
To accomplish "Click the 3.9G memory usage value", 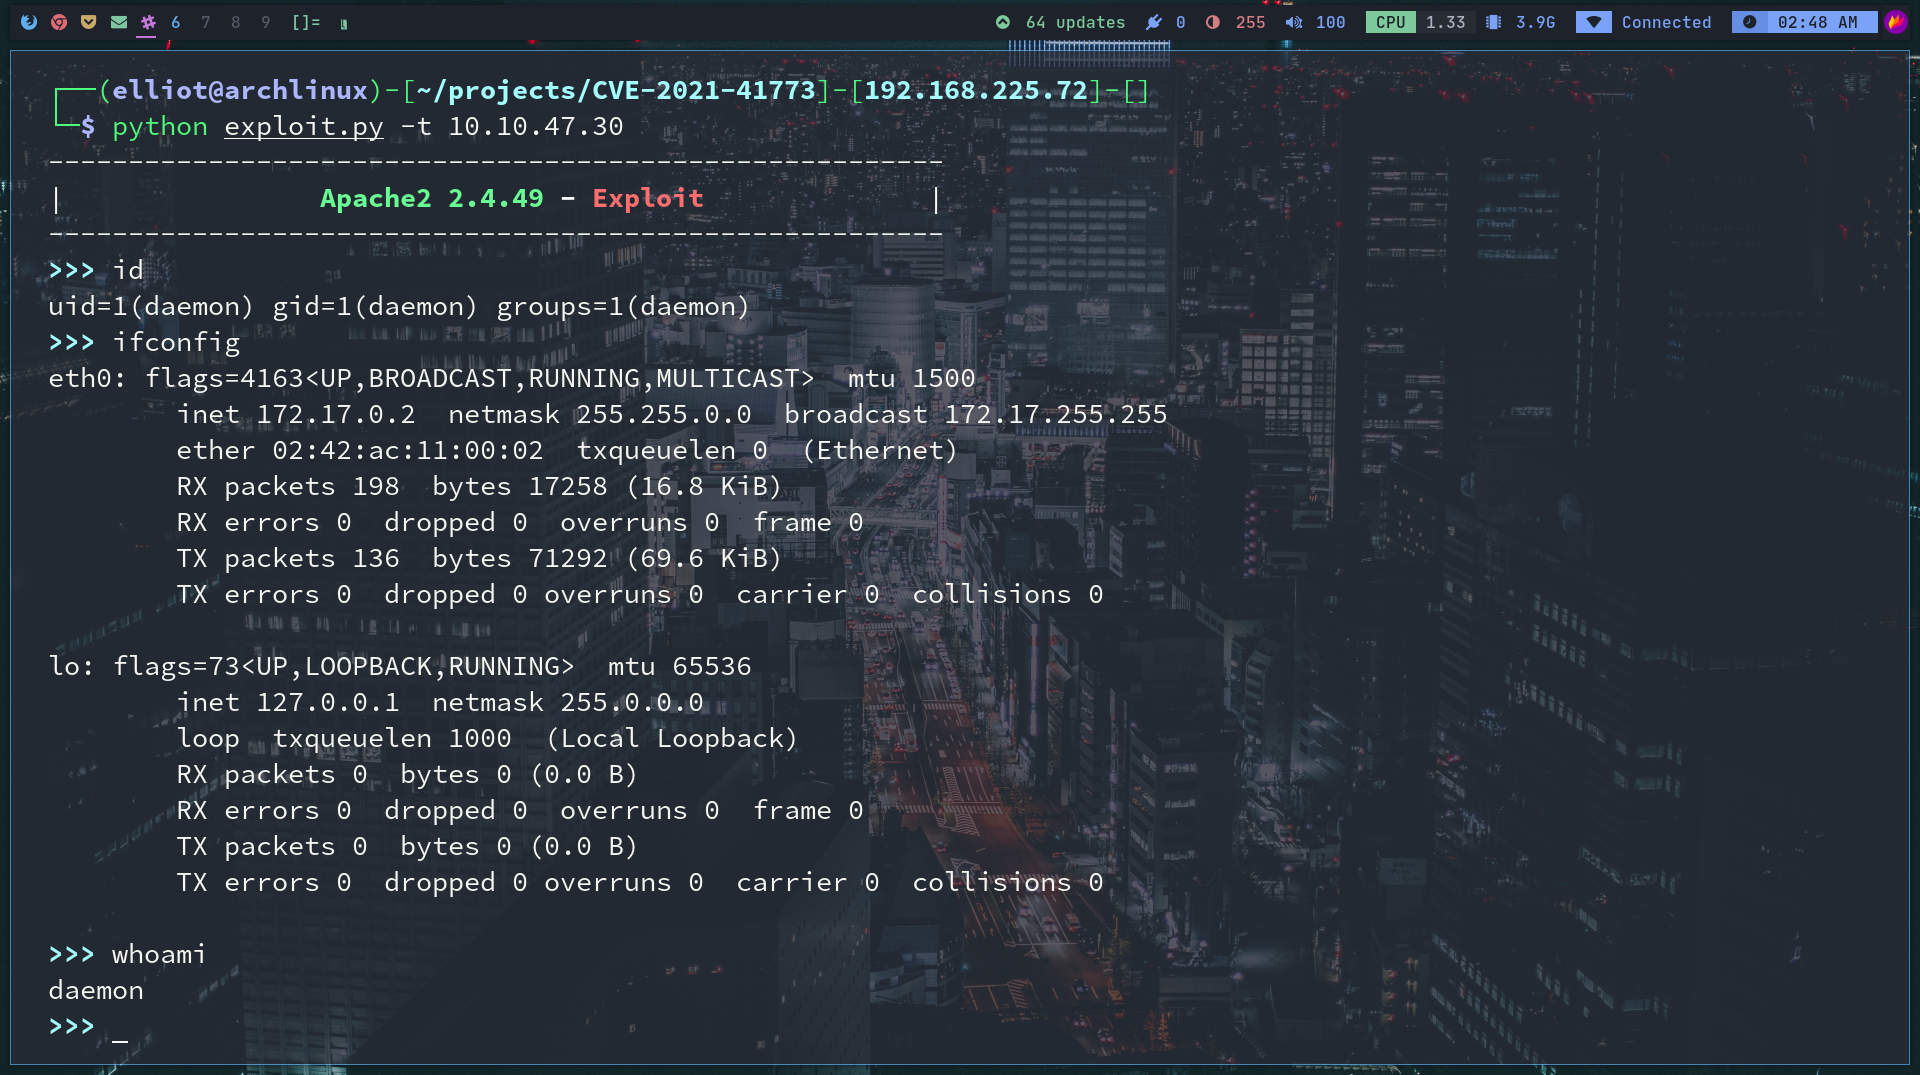I will 1536,22.
